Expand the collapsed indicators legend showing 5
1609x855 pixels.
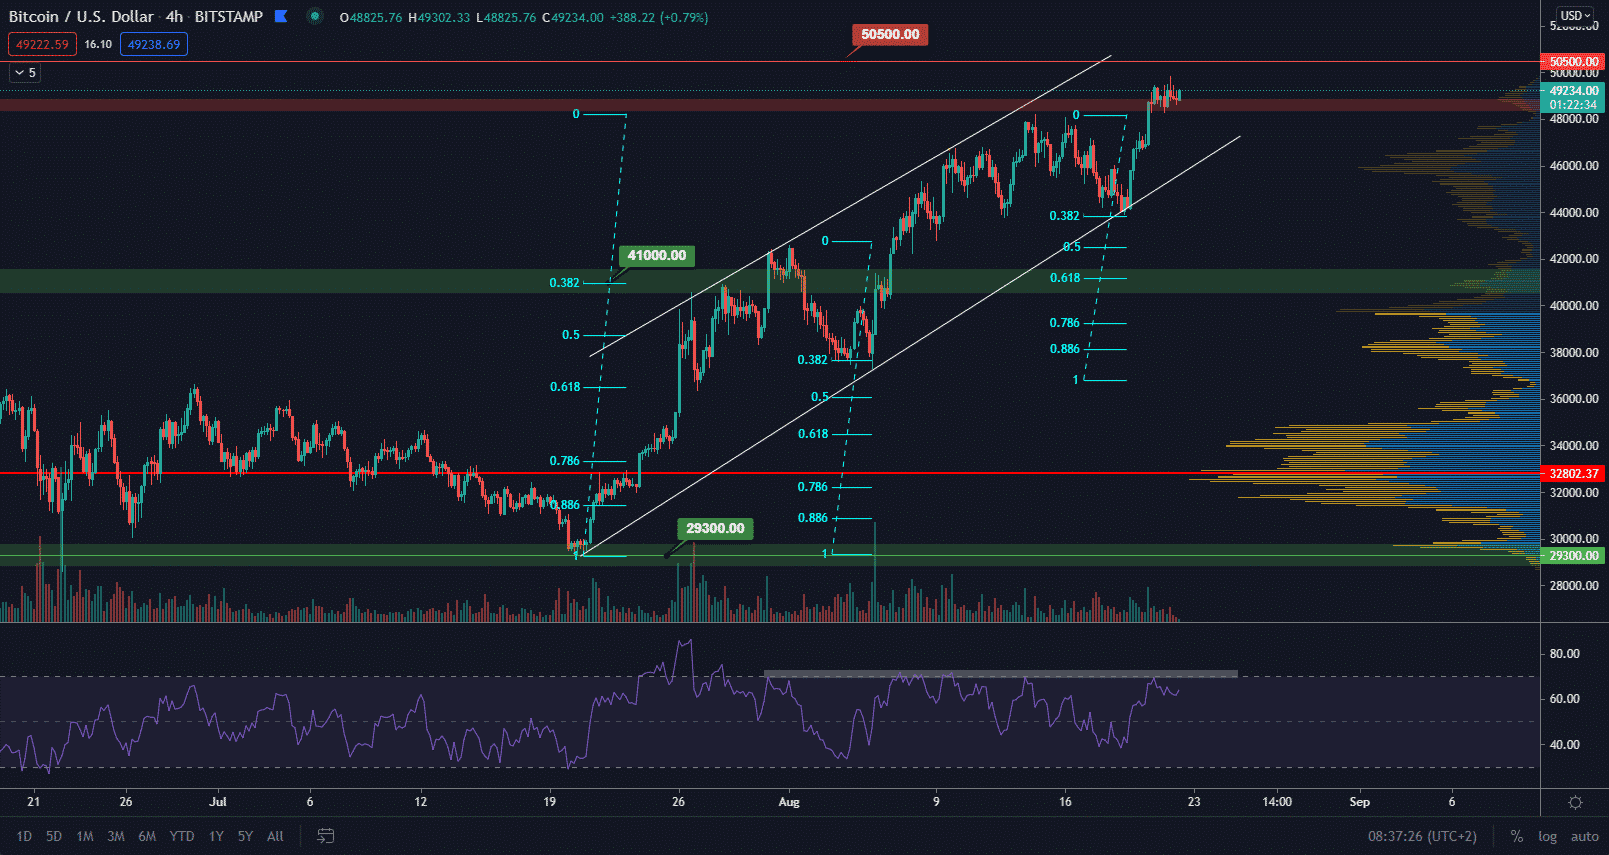tap(25, 73)
